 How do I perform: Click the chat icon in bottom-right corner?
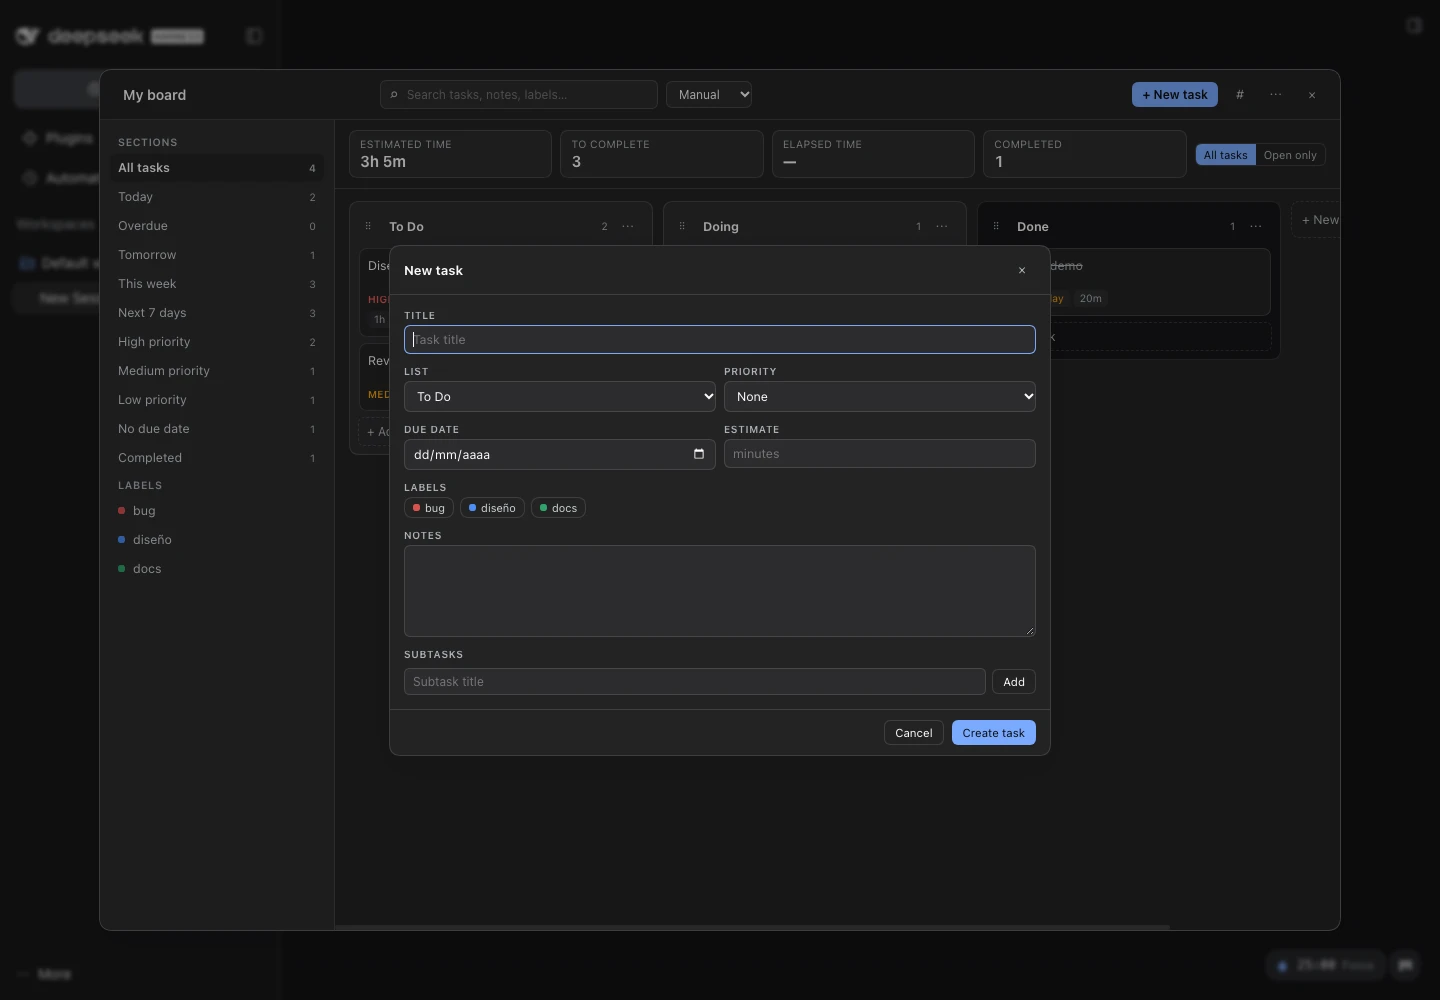point(1406,965)
